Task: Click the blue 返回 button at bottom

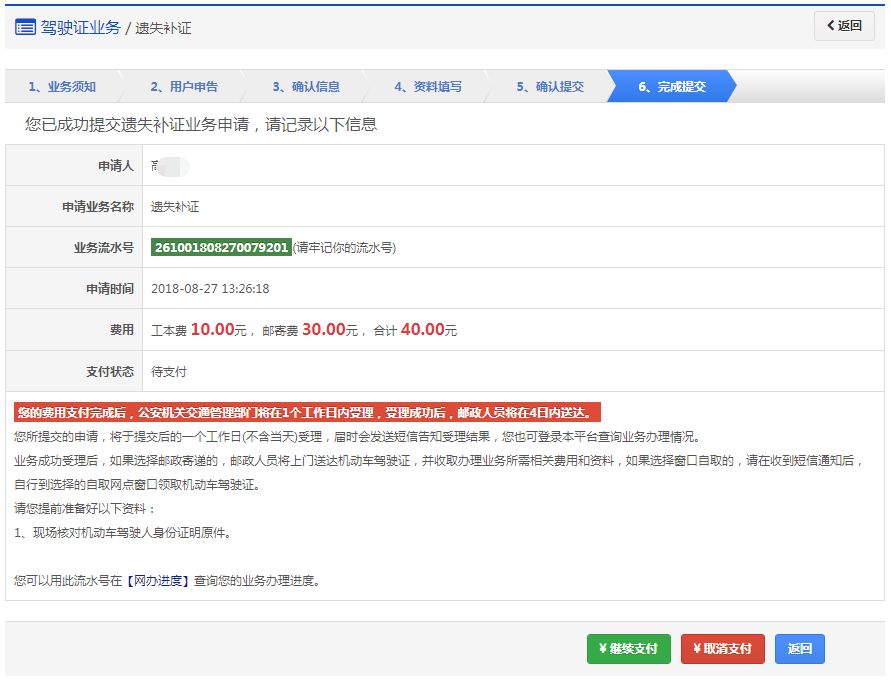Action: (x=798, y=648)
